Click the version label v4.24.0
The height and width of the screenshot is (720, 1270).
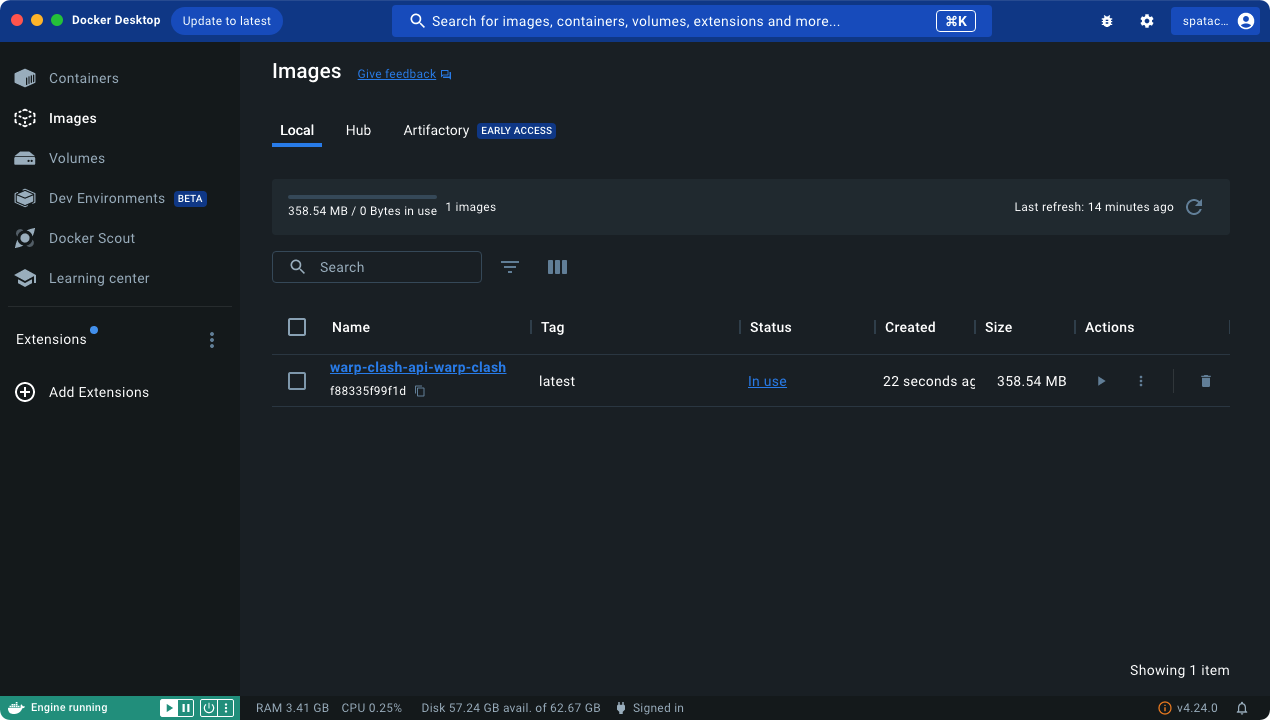pyautogui.click(x=1197, y=708)
